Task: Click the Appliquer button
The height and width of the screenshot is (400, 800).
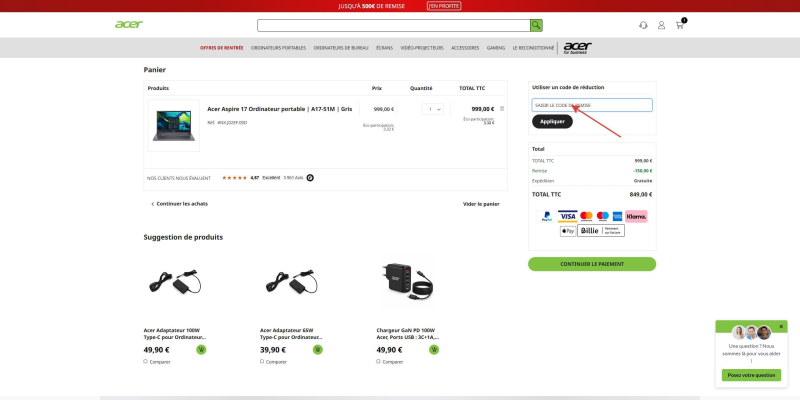Action: (552, 121)
